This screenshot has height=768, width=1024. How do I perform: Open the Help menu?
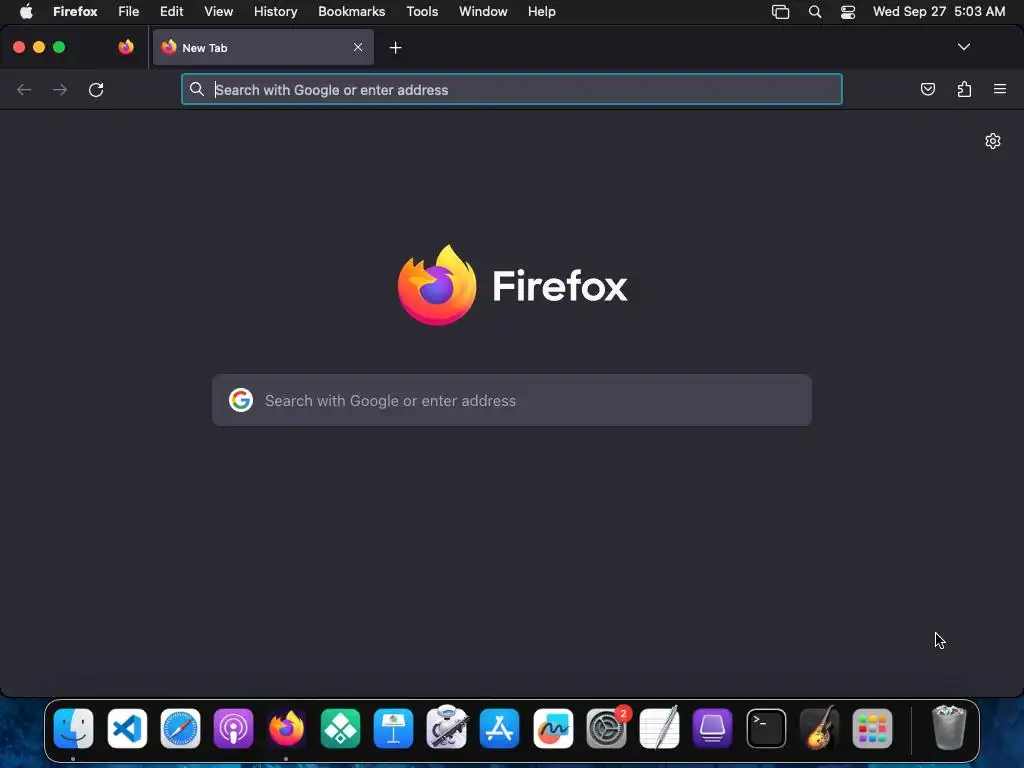click(x=541, y=12)
